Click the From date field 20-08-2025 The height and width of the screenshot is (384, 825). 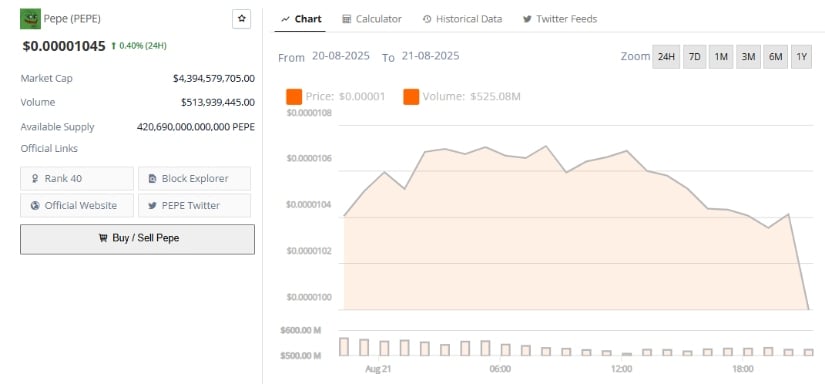[341, 56]
